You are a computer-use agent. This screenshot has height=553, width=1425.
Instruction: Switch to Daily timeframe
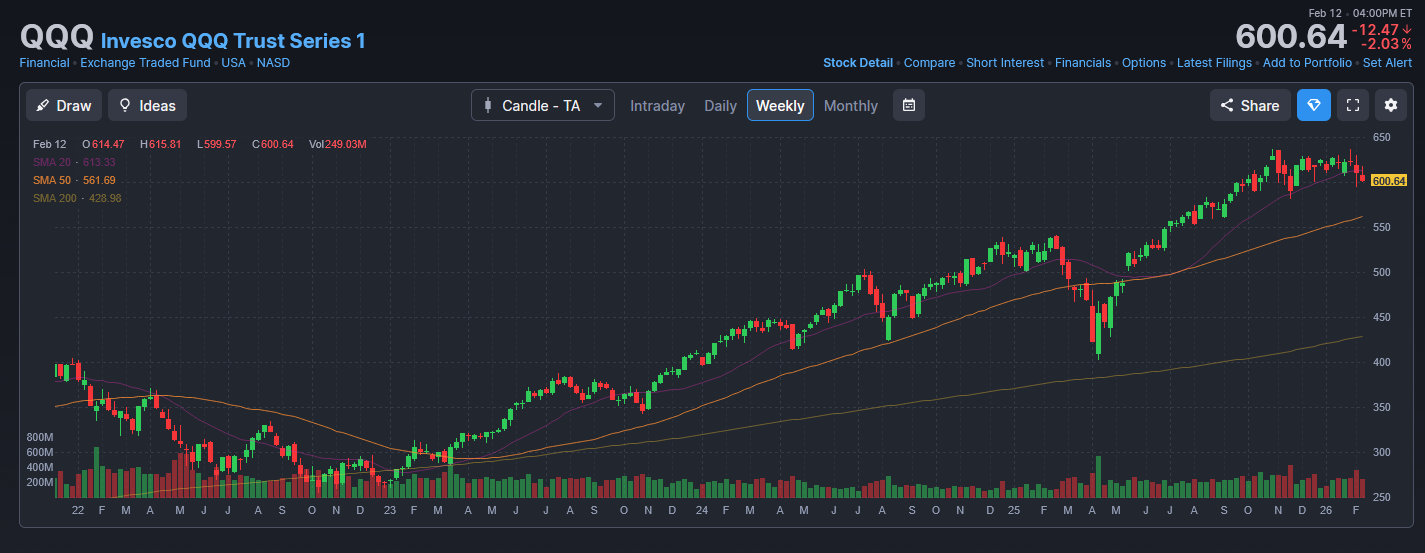(x=720, y=106)
